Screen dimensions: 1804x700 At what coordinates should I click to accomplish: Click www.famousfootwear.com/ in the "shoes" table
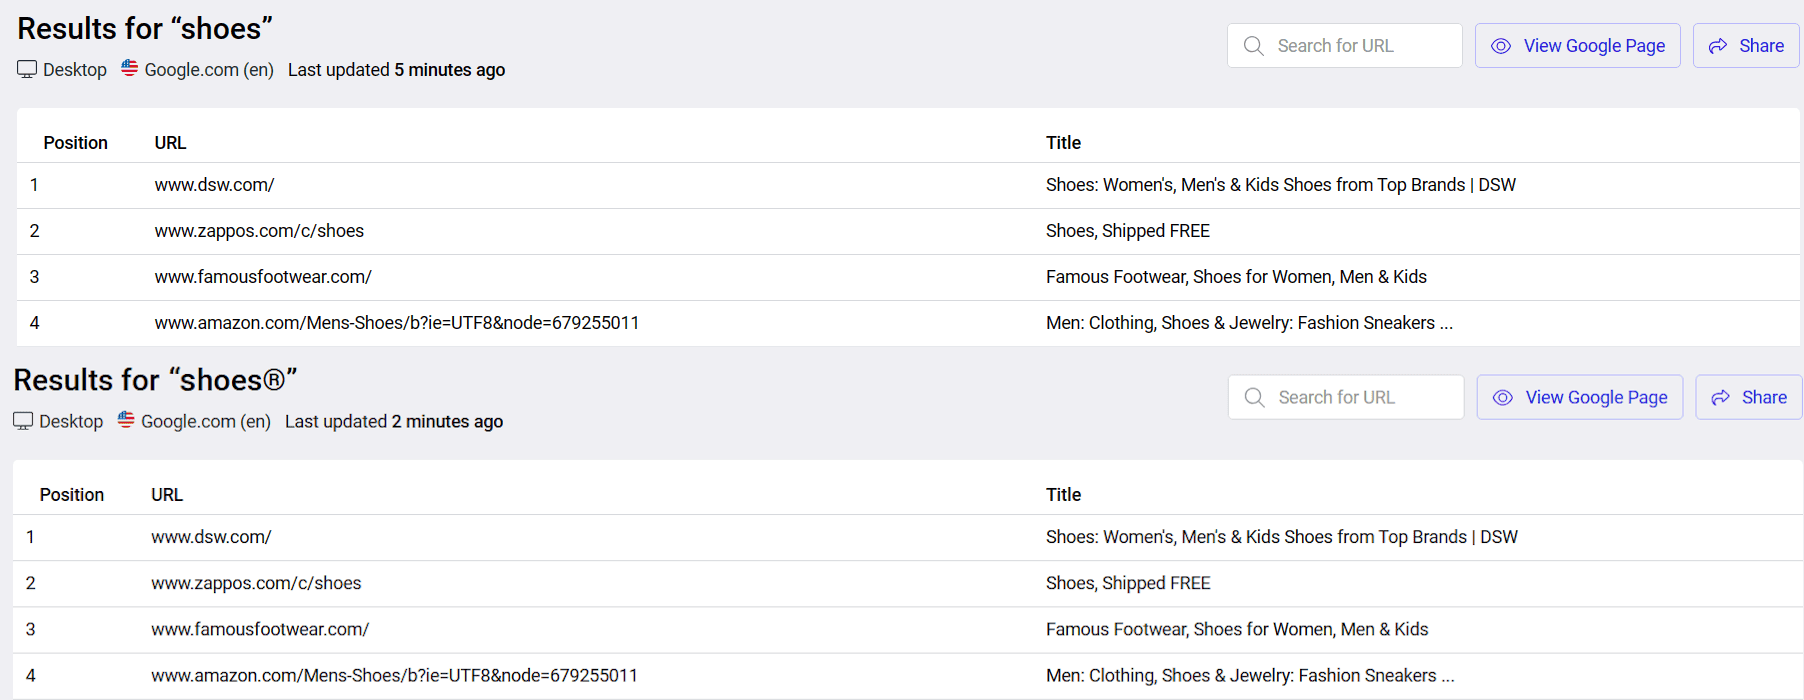[263, 277]
